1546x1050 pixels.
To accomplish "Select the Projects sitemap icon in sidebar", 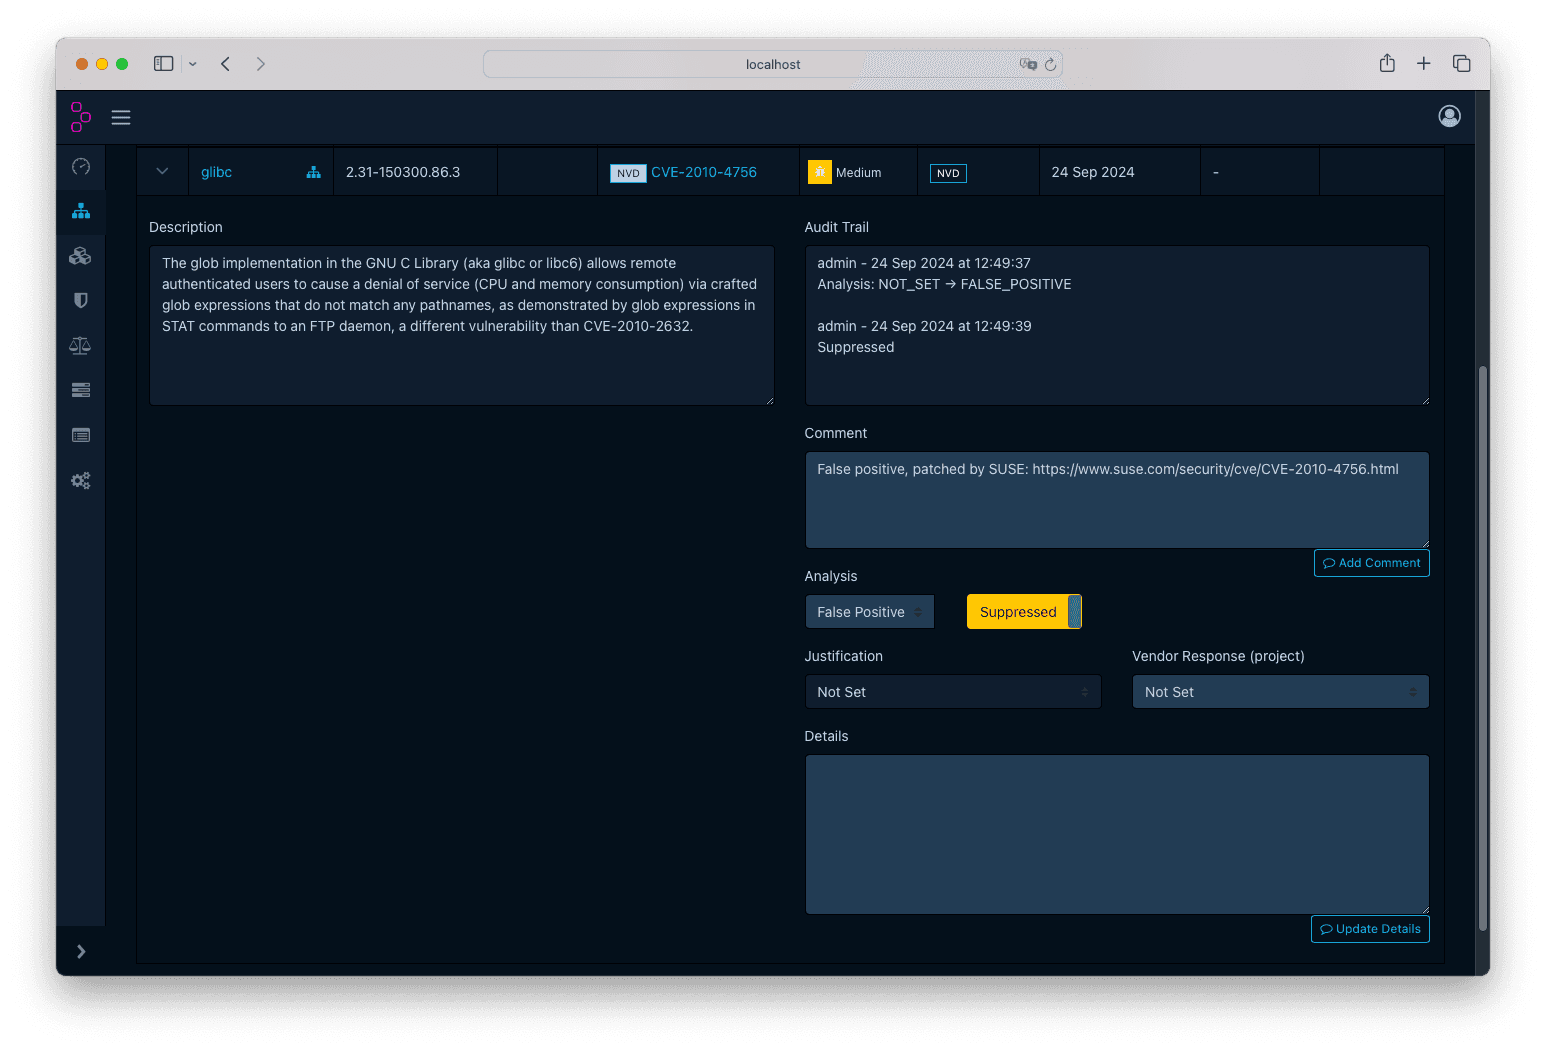I will tap(81, 211).
